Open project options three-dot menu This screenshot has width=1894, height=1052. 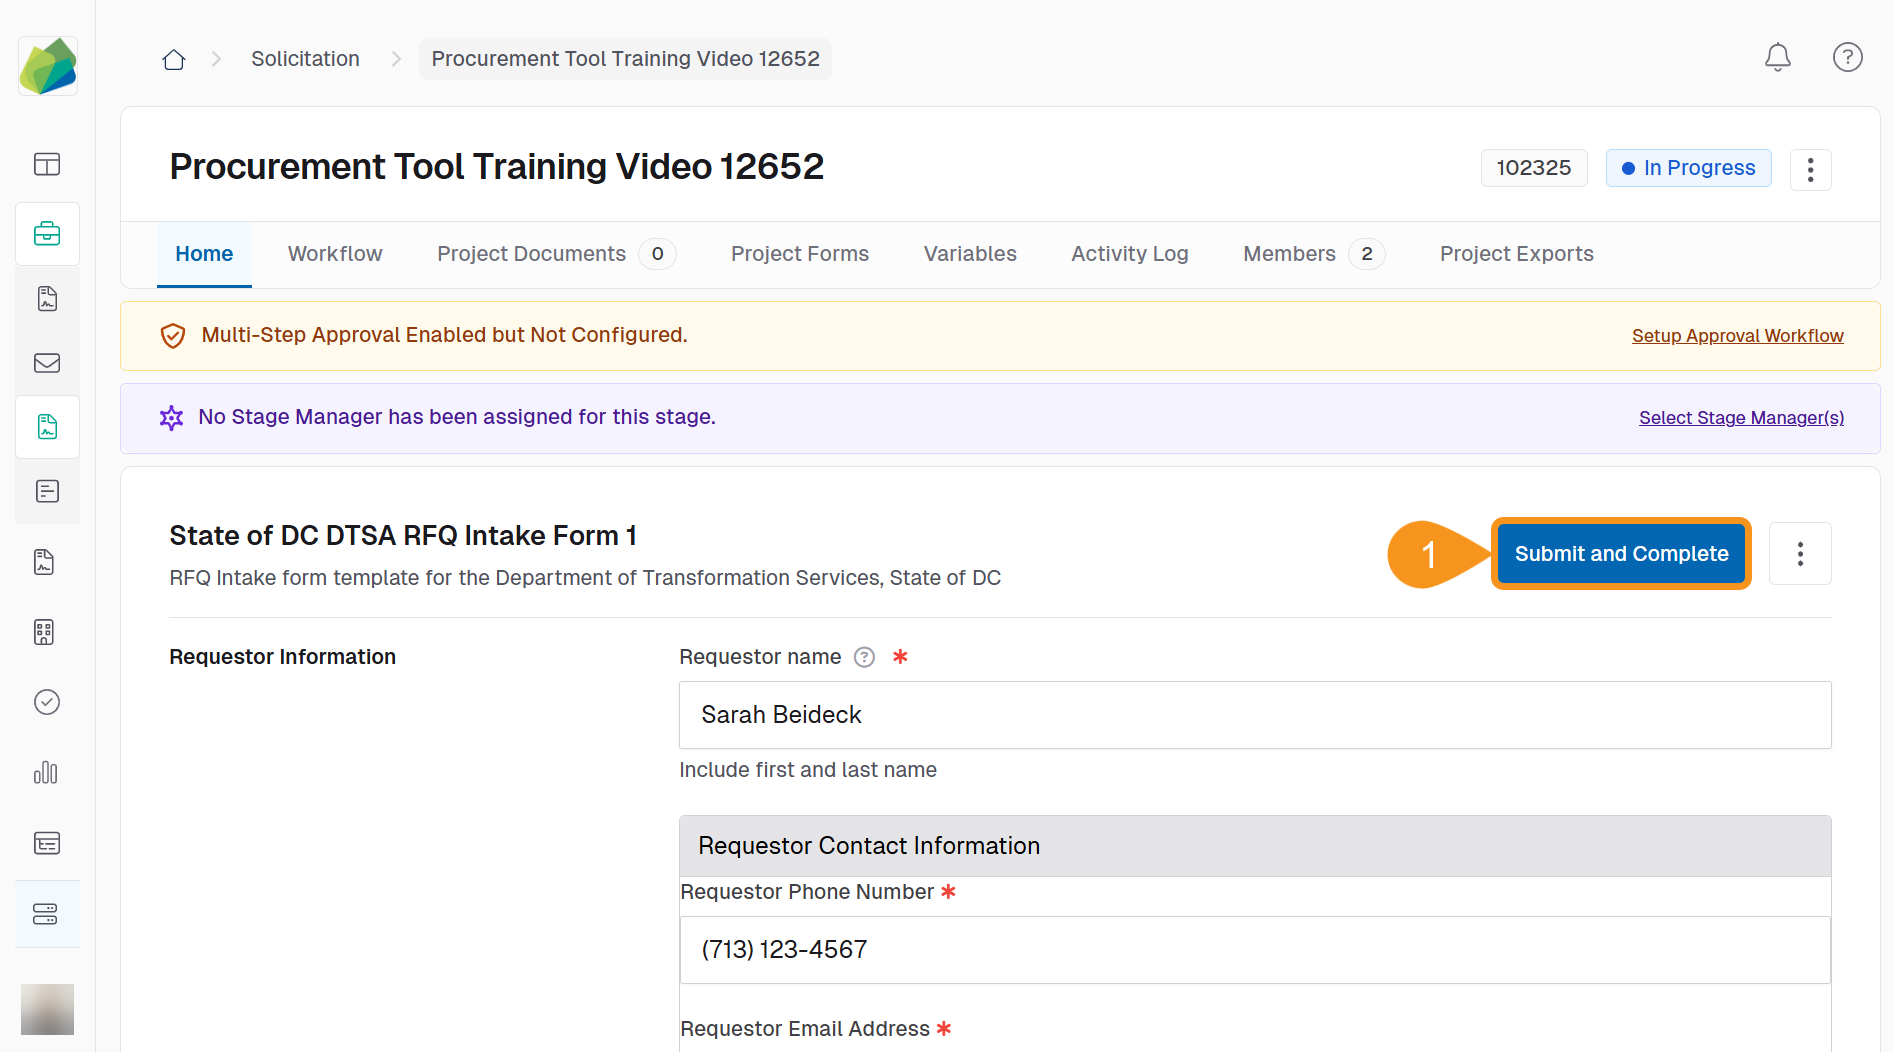point(1810,170)
